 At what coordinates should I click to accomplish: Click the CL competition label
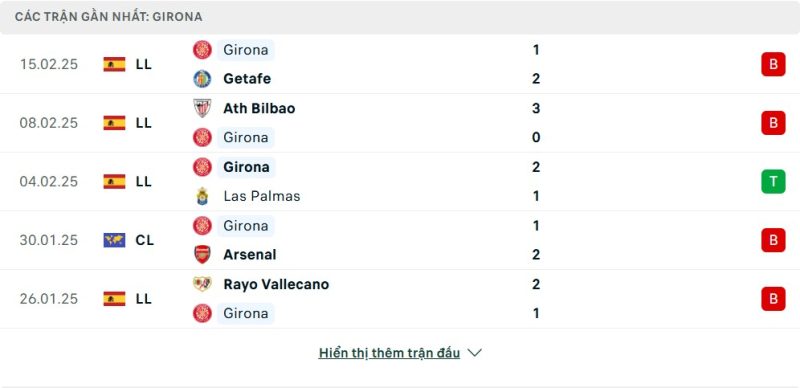[145, 240]
